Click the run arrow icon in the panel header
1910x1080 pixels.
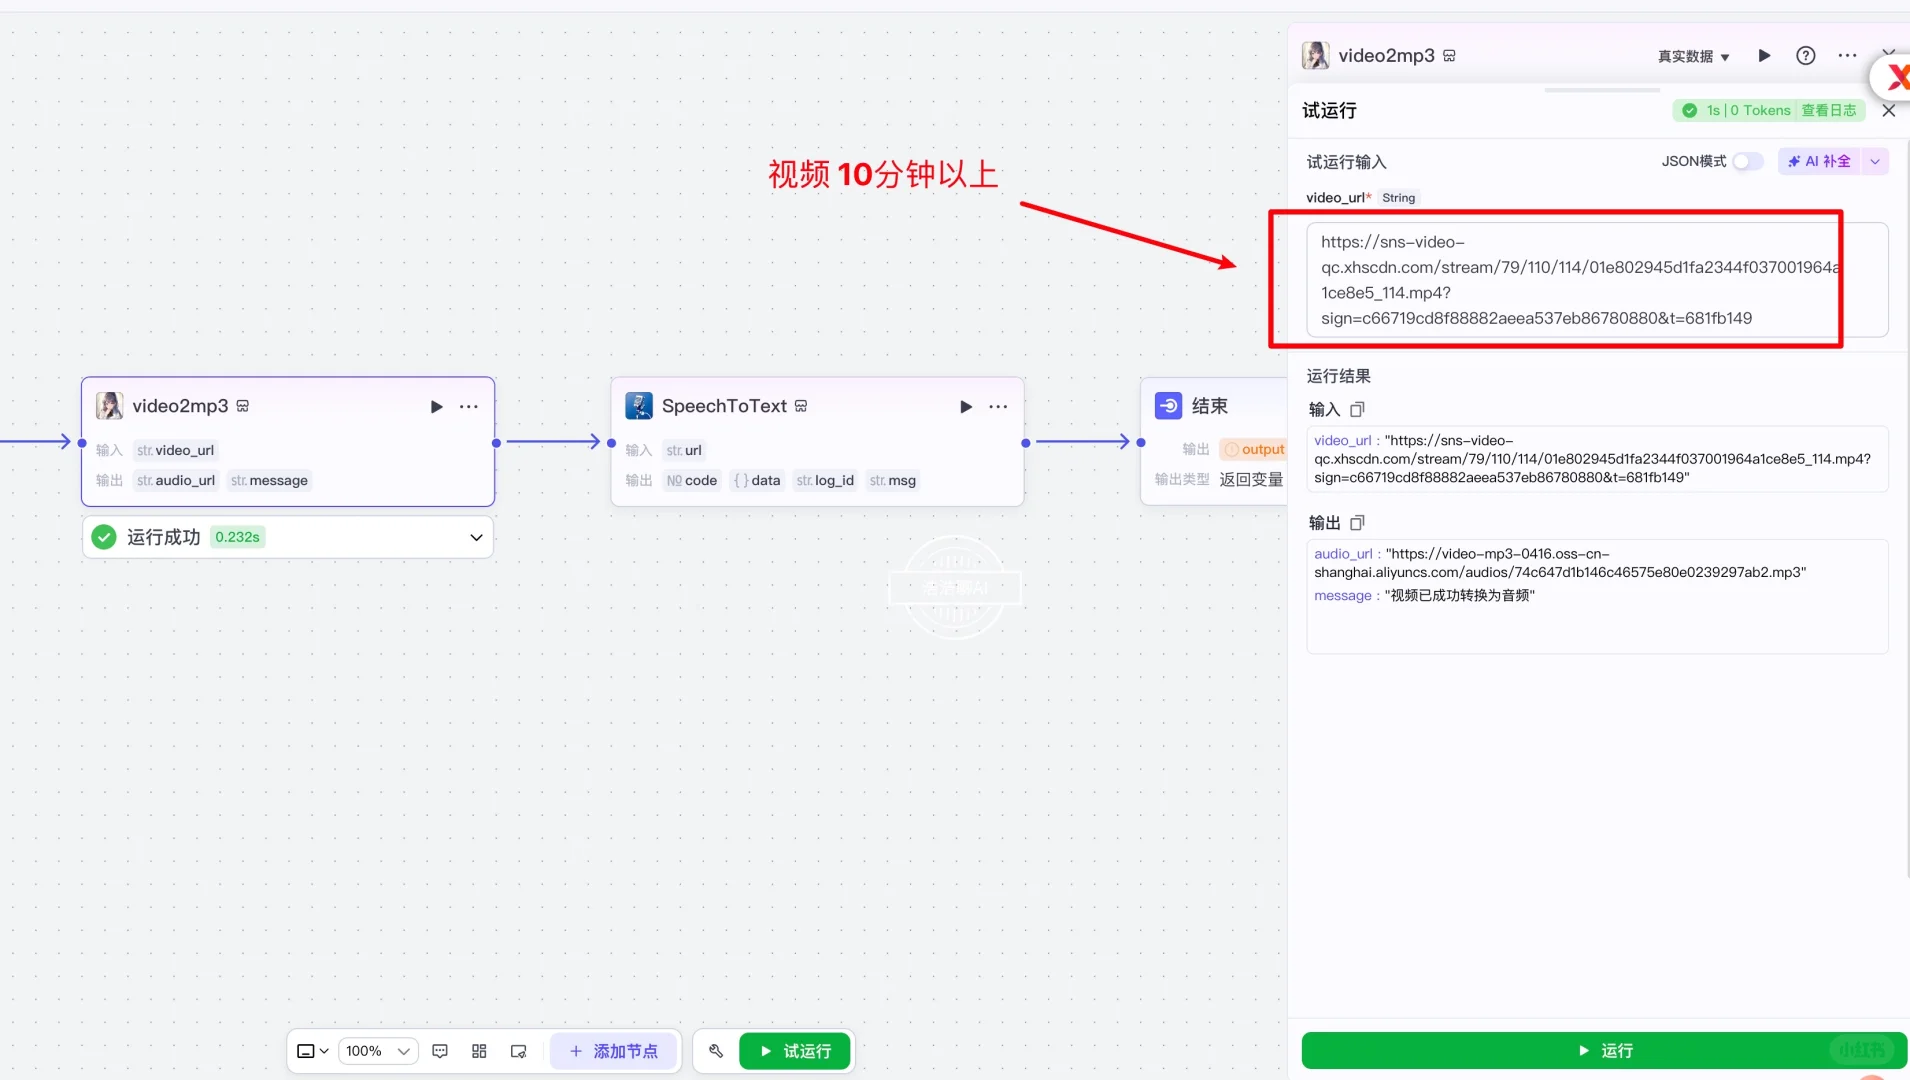(1763, 56)
